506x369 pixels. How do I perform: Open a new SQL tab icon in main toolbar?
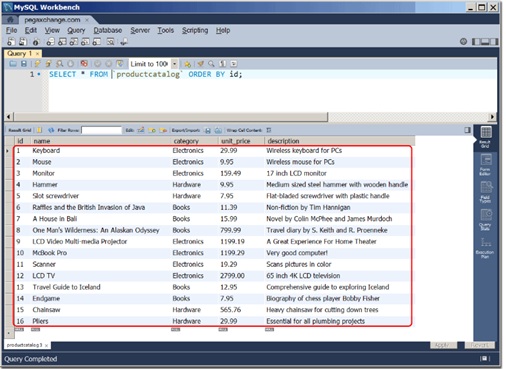pos(11,42)
